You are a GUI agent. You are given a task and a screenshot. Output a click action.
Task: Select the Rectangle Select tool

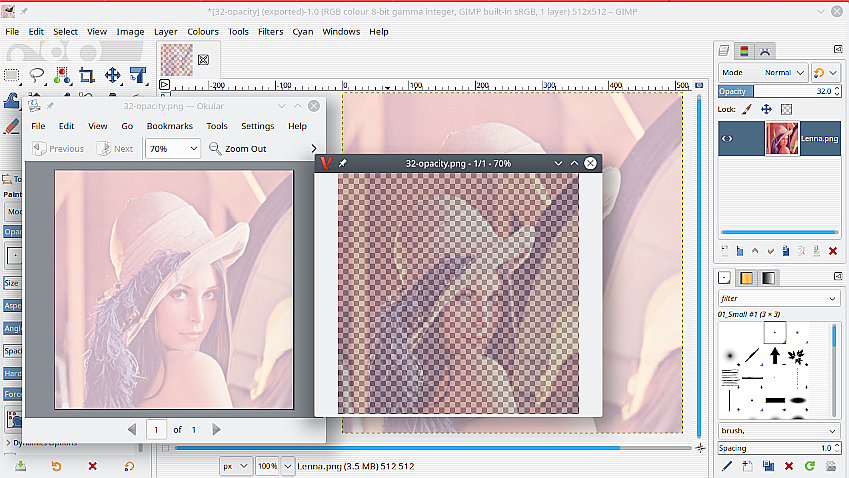click(12, 75)
